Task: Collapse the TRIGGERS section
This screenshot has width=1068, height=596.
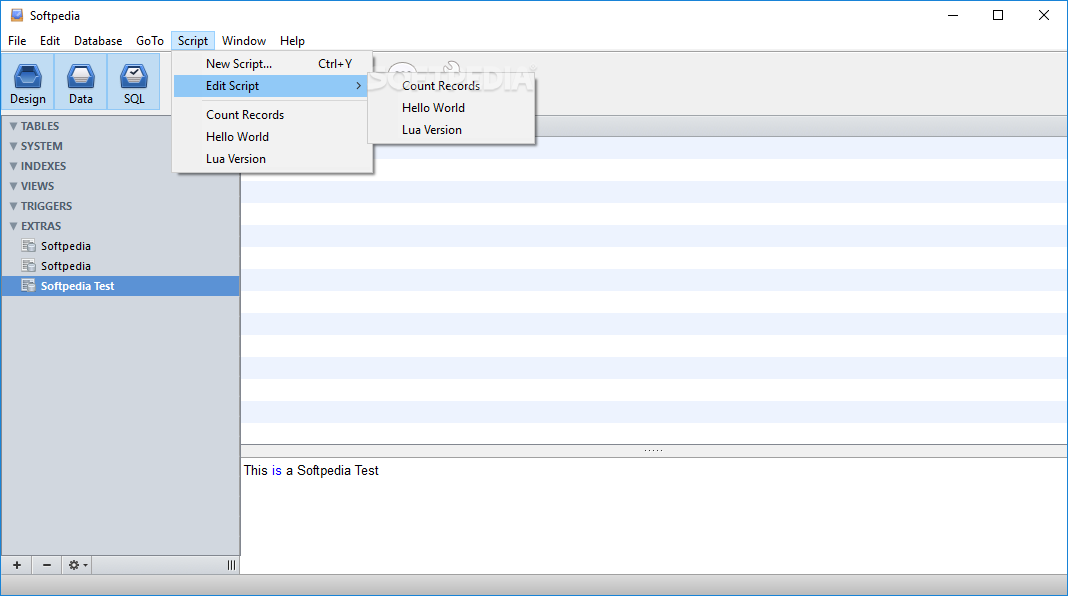Action: coord(13,206)
